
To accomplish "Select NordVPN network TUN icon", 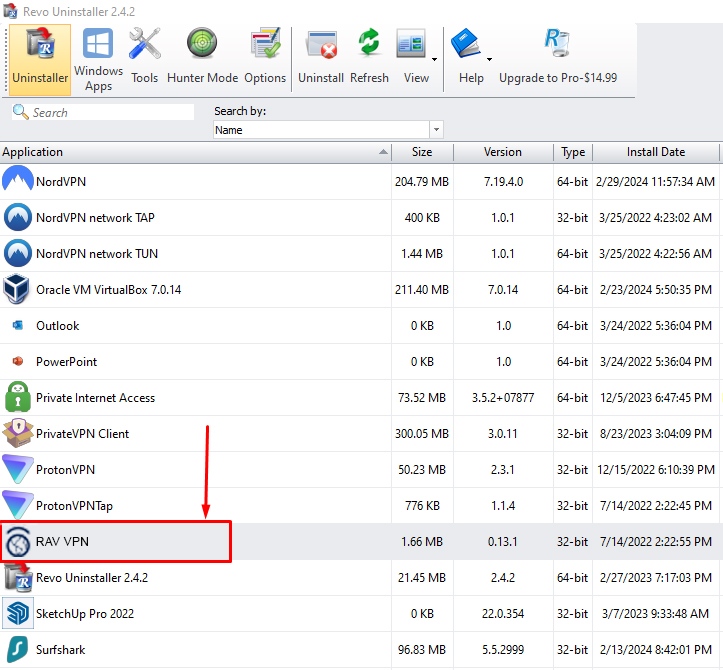I will click(18, 253).
